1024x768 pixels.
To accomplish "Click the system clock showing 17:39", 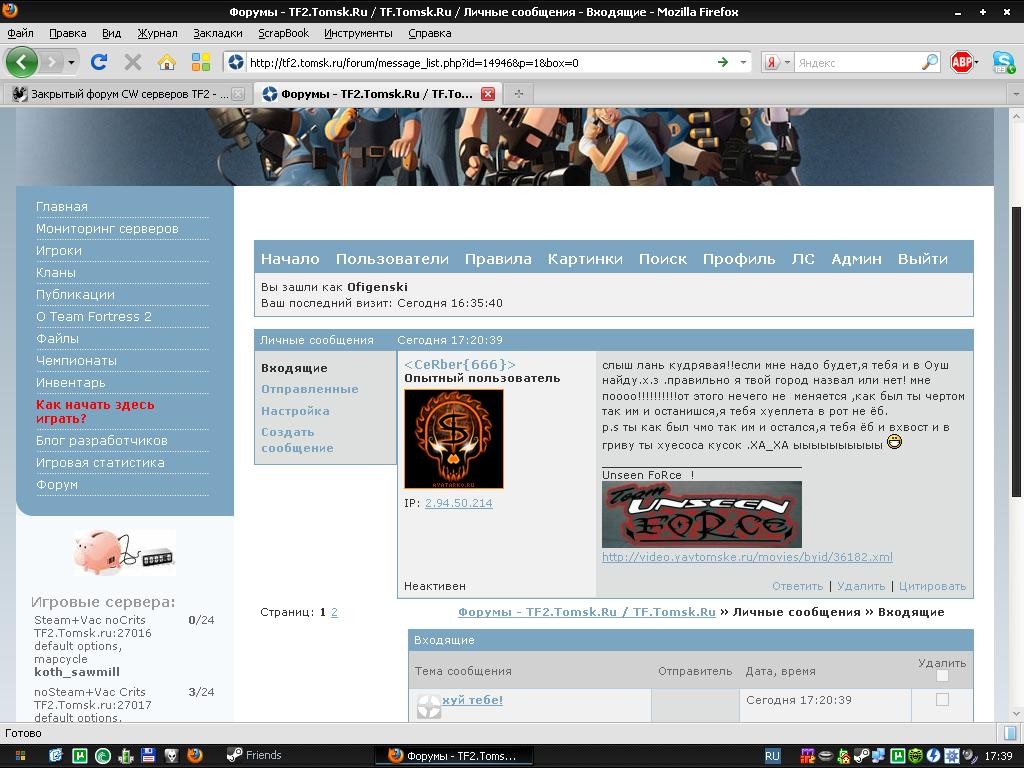I will pyautogui.click(x=999, y=756).
